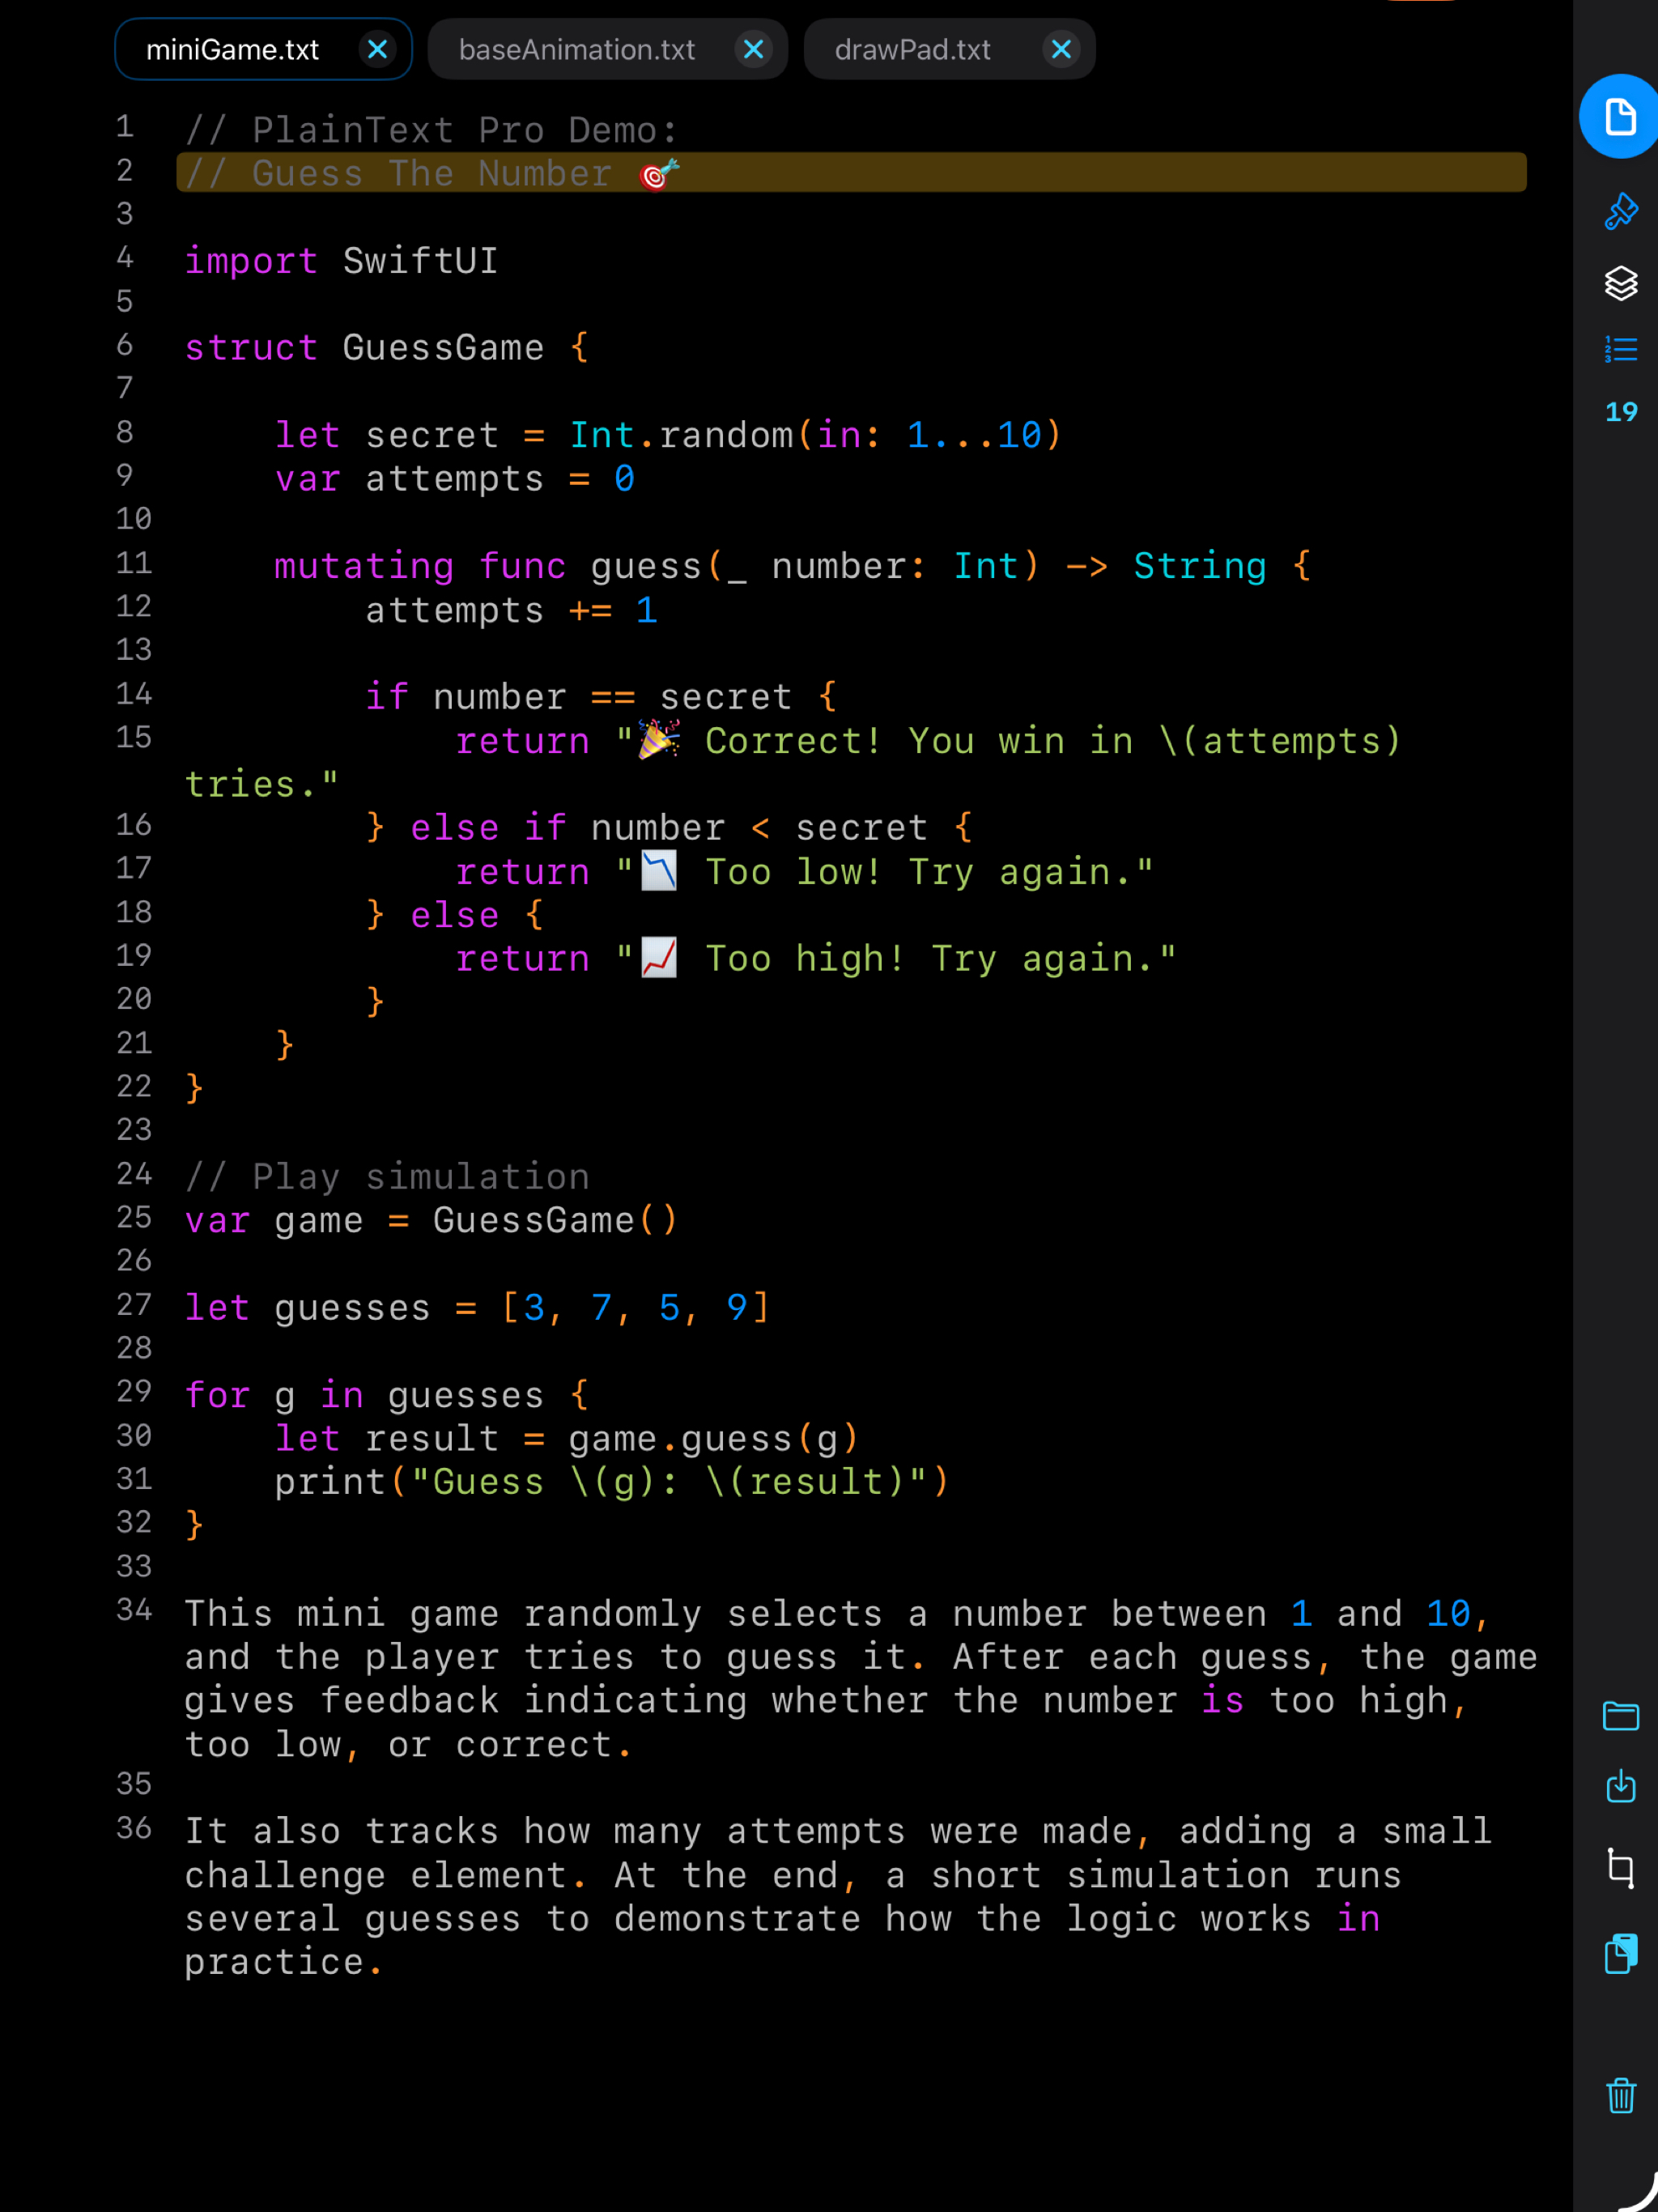Screen dimensions: 1658x2212
Task: Click 'for g in guesses {' line
Action: [x=387, y=1395]
